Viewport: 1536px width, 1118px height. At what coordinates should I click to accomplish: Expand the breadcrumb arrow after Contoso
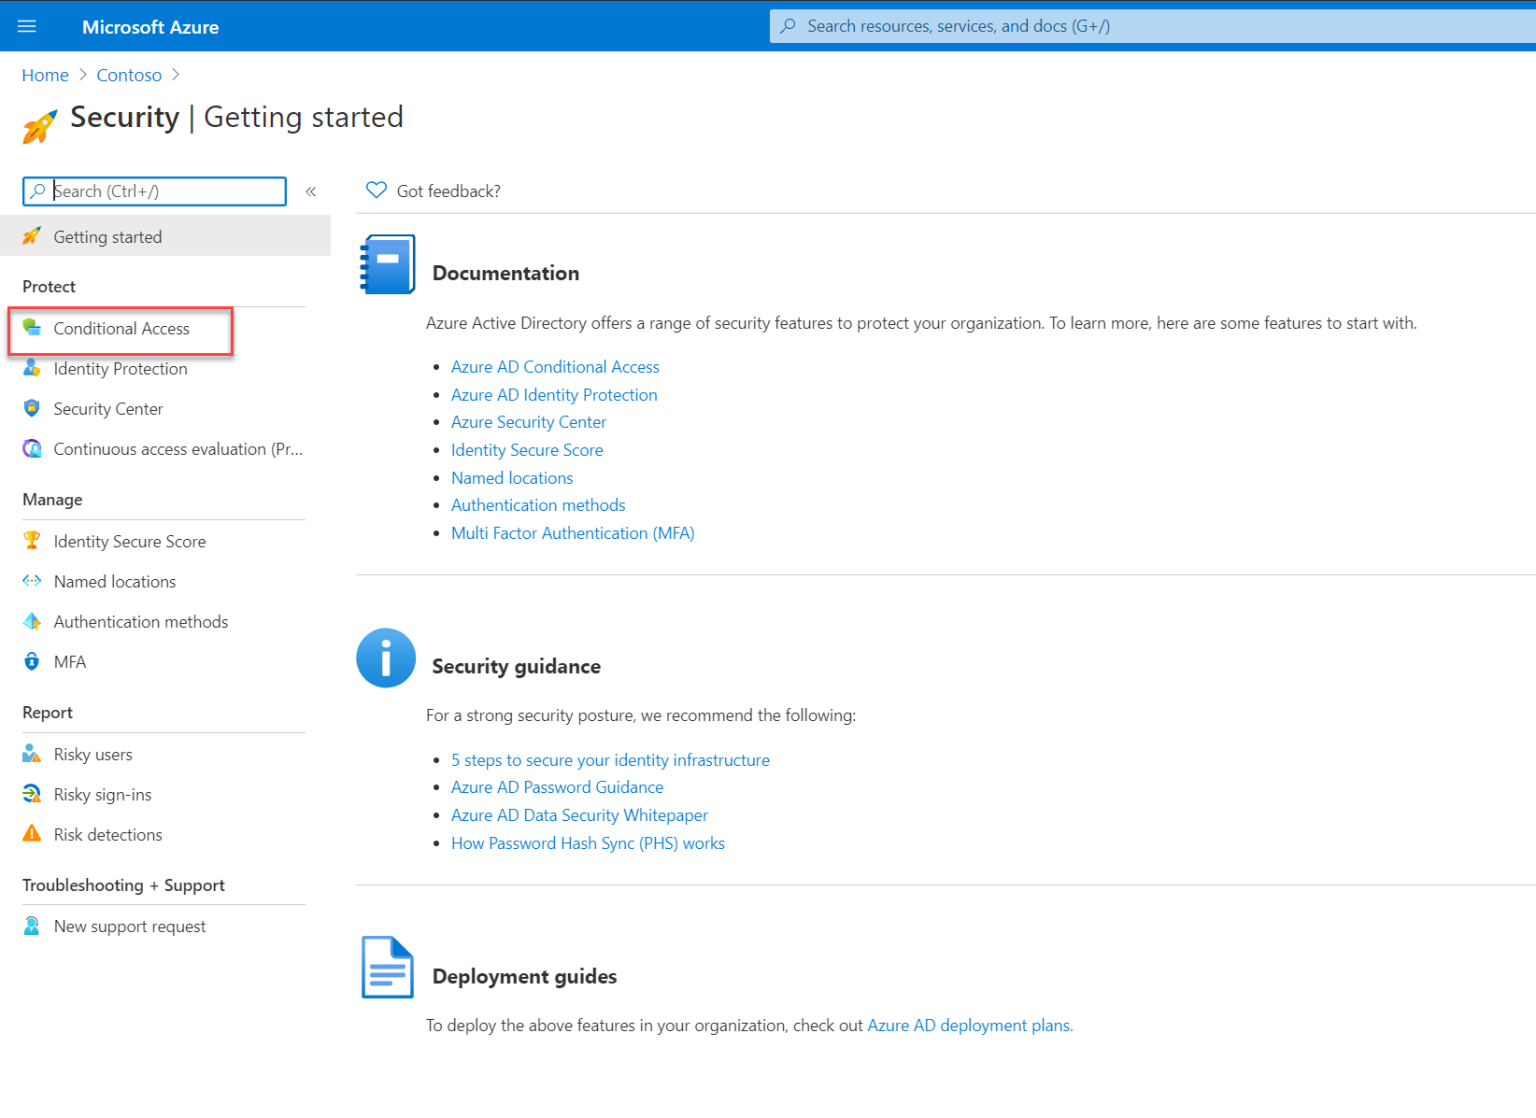coord(176,74)
